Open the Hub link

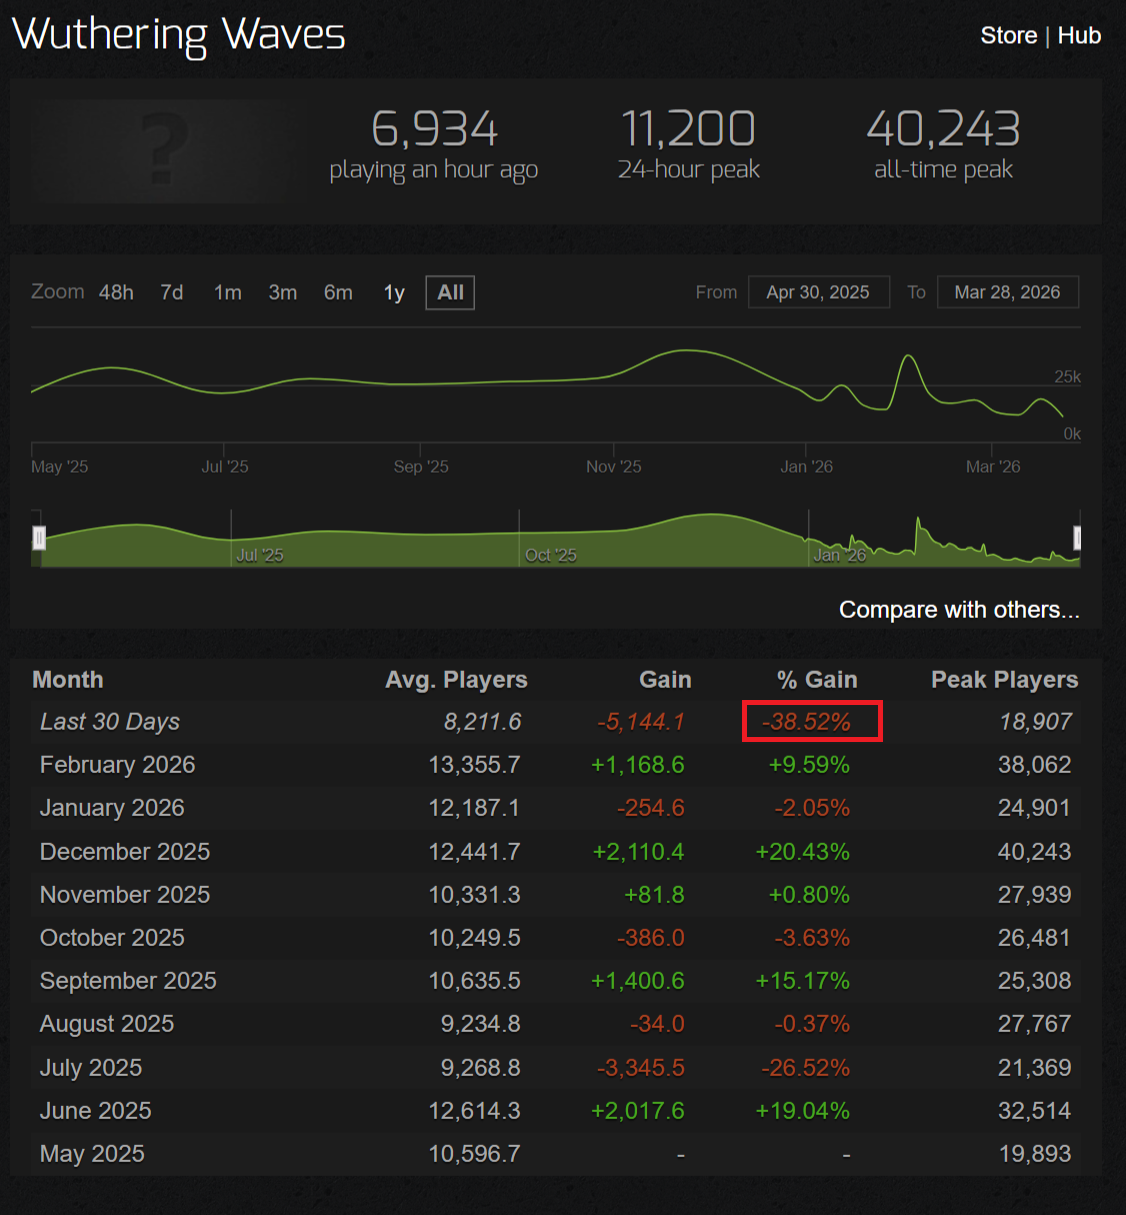(1079, 35)
